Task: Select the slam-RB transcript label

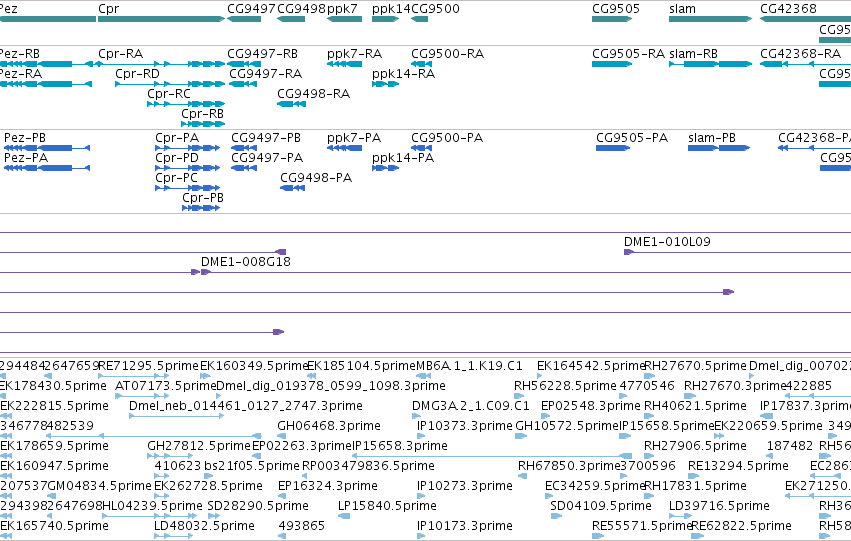Action: [694, 54]
